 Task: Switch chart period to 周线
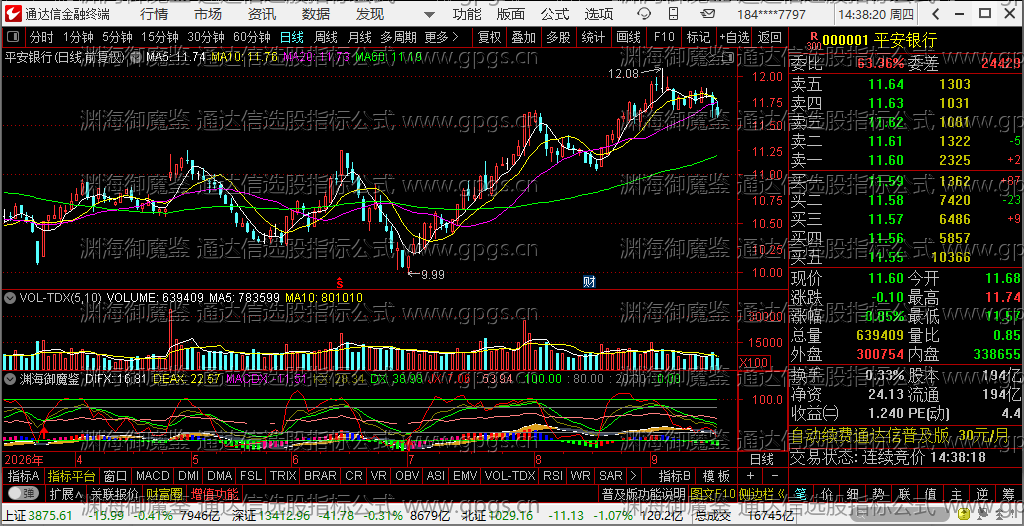[x=326, y=37]
